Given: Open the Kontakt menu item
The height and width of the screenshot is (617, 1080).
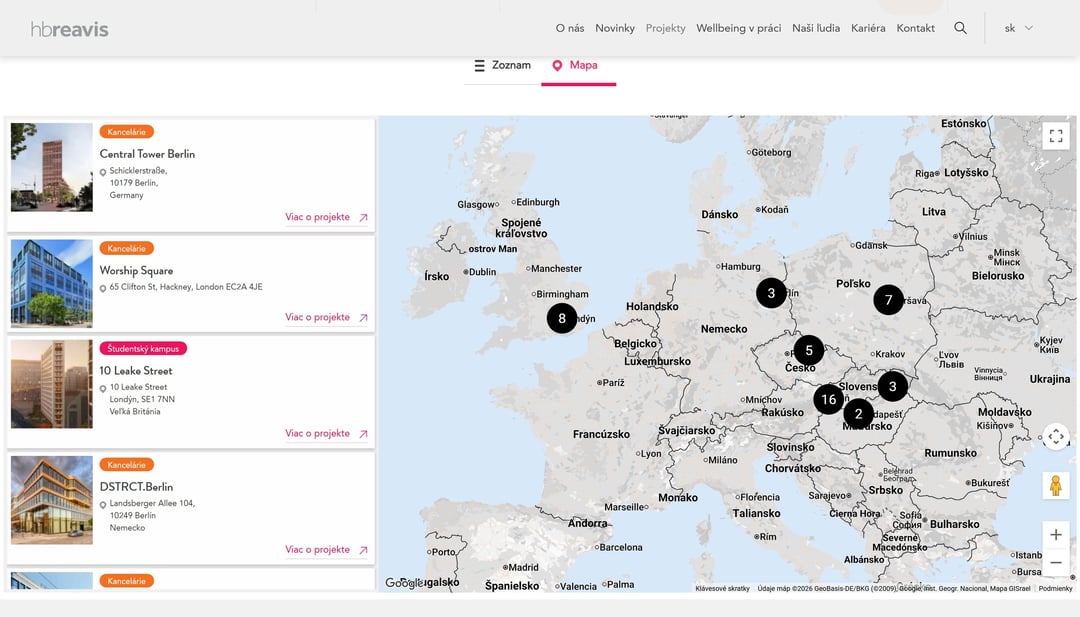Looking at the screenshot, I should pos(915,28).
